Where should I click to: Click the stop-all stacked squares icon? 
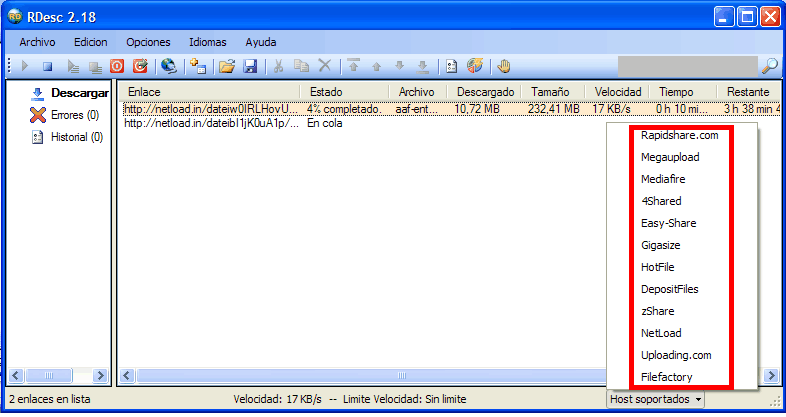tap(95, 67)
